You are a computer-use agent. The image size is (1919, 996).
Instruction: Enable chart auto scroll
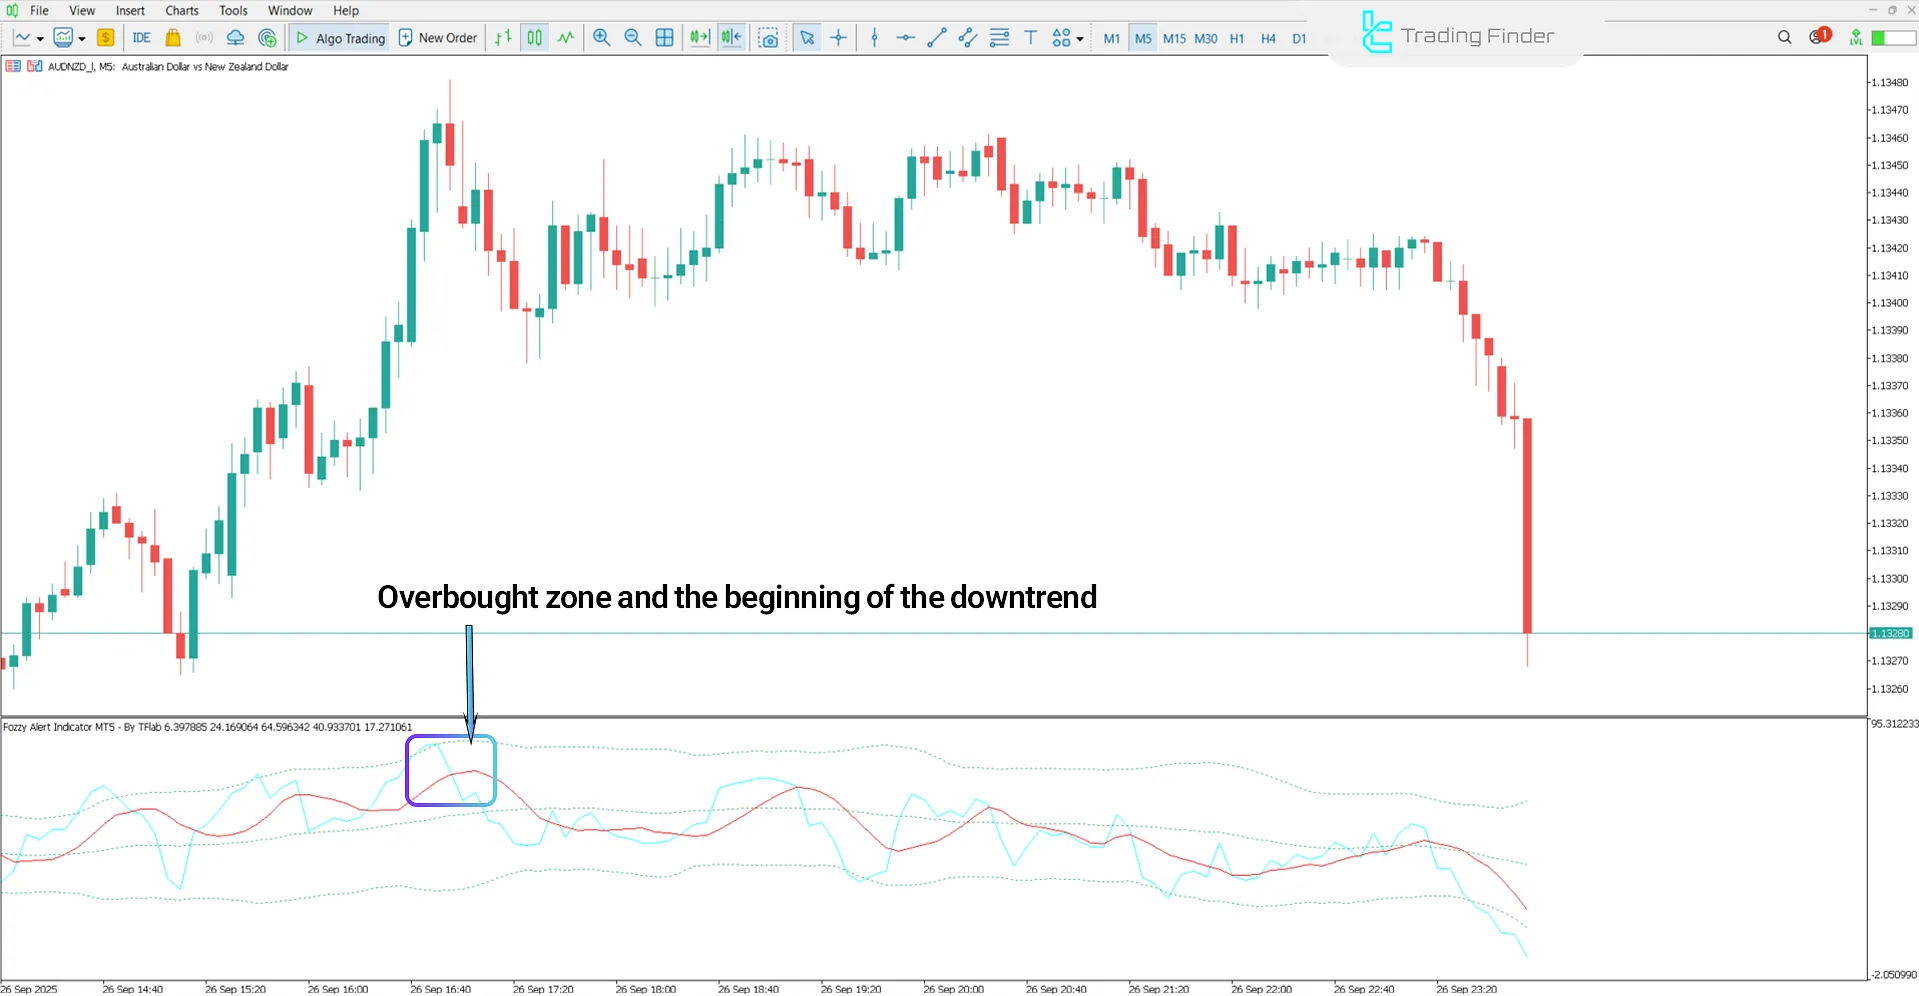click(699, 37)
